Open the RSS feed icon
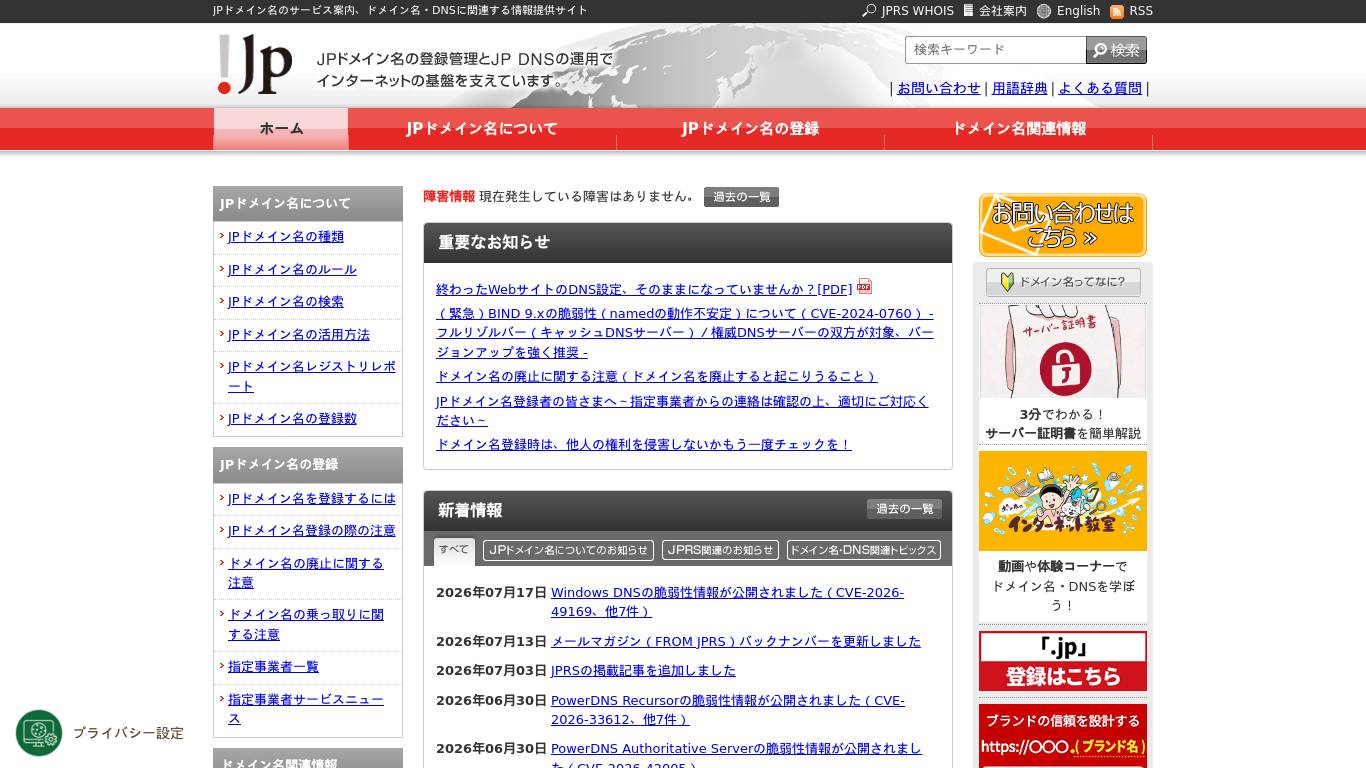 coord(1117,11)
